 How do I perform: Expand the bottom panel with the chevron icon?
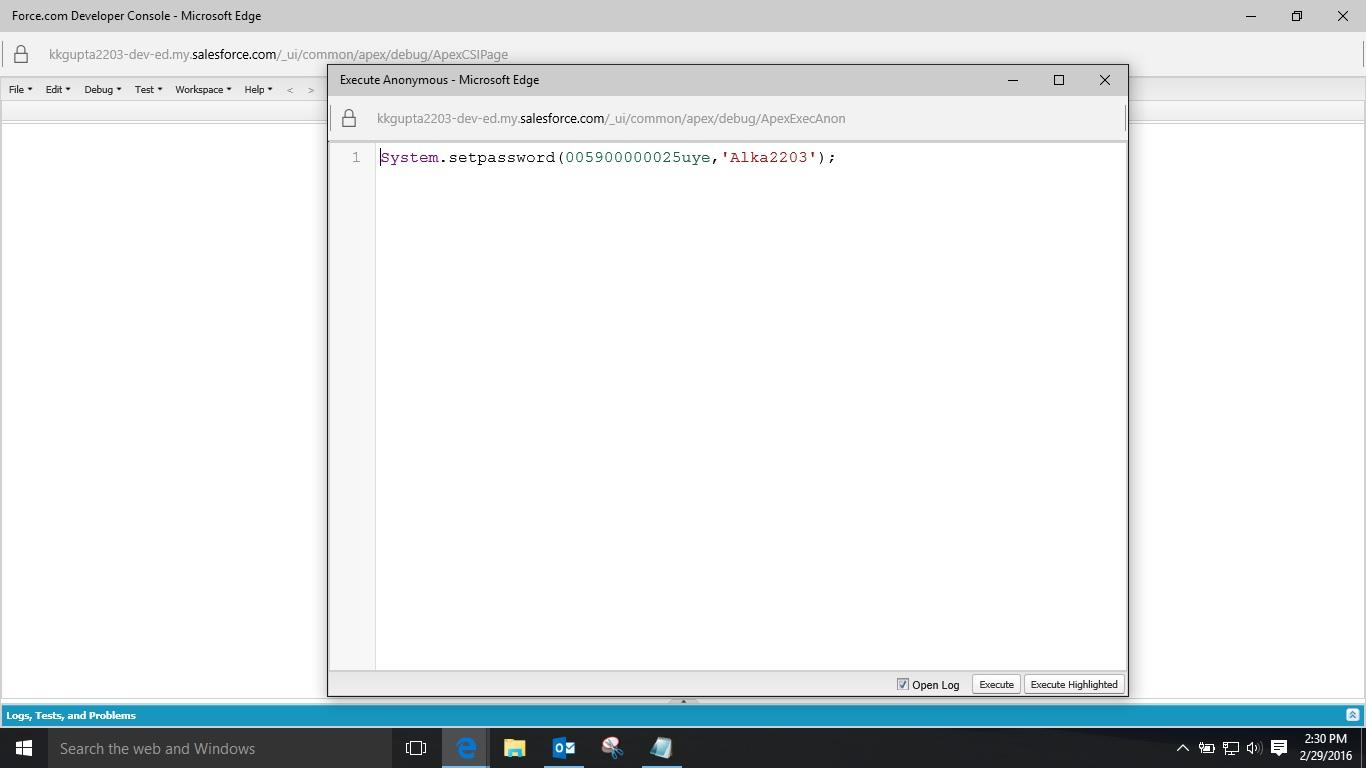click(x=1353, y=715)
